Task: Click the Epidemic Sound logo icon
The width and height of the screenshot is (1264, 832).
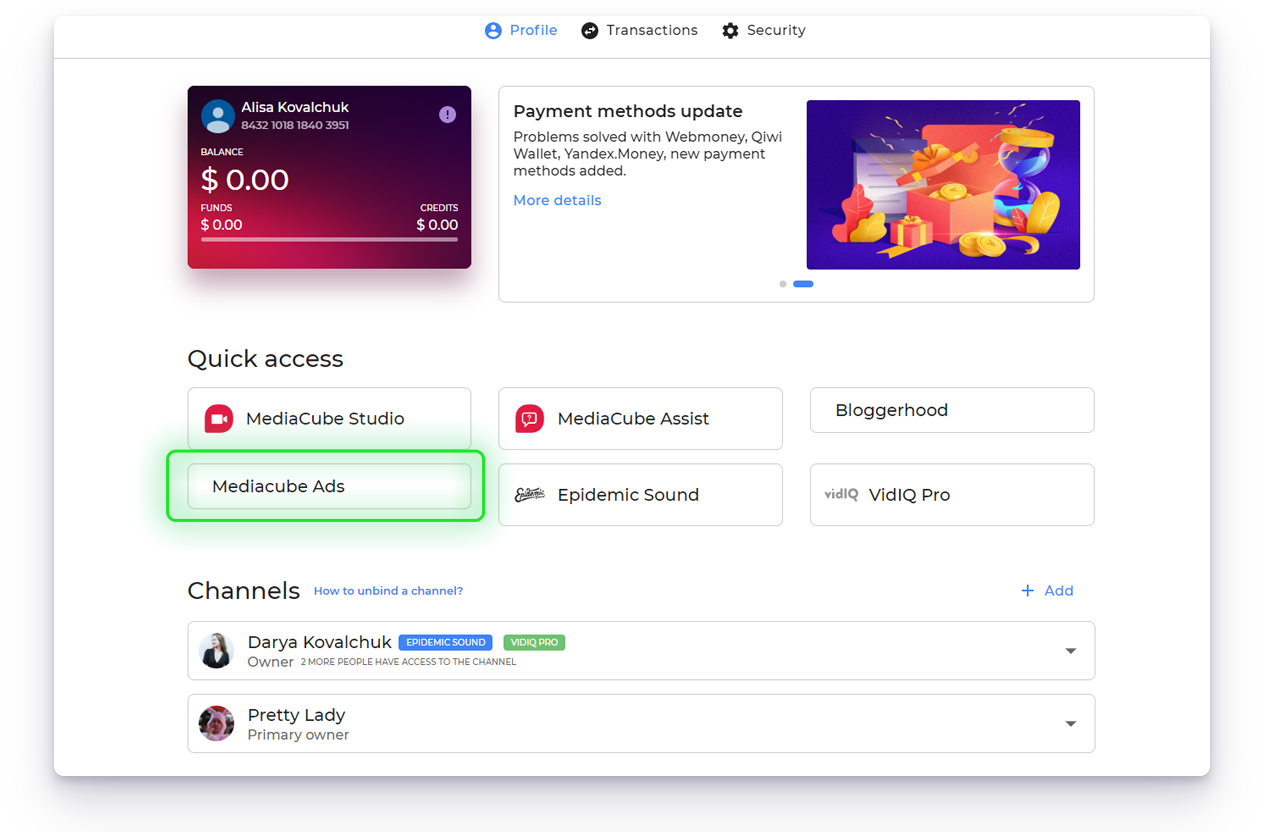Action: [530, 494]
